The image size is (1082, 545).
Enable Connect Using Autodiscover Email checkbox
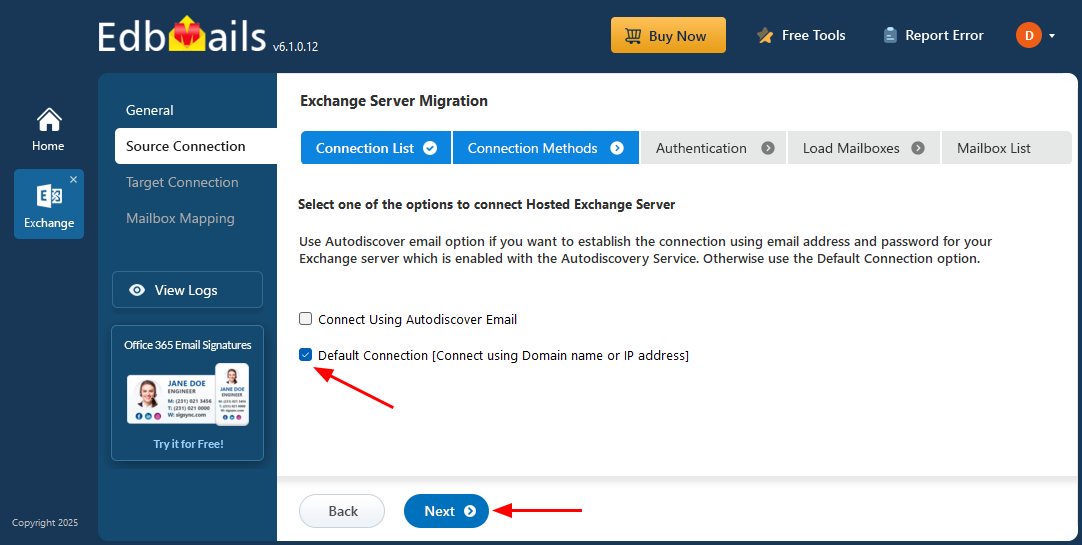tap(306, 319)
